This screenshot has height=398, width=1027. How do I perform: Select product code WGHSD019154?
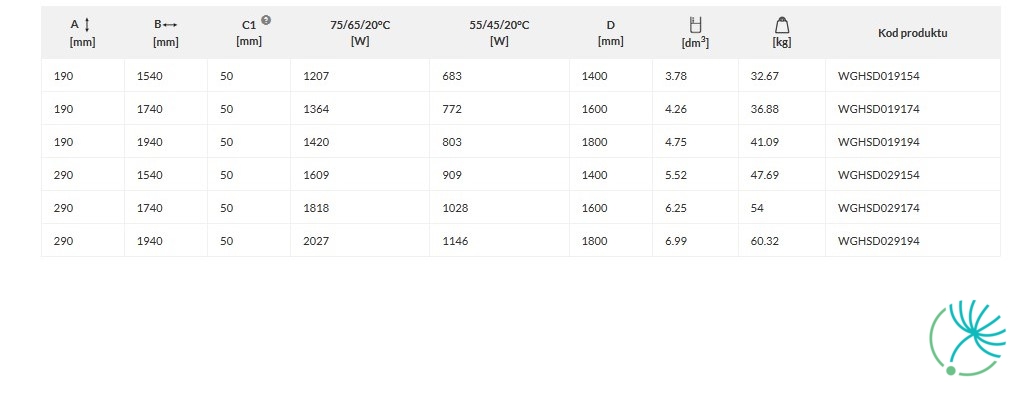tap(879, 76)
